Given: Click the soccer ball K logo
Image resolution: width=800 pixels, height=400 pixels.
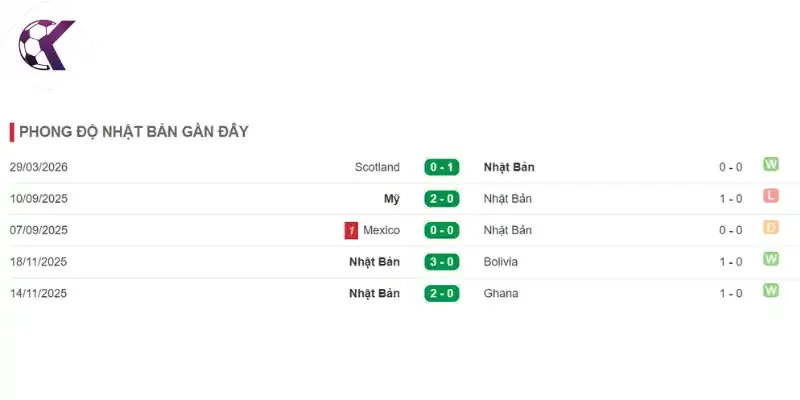Looking at the screenshot, I should click(x=46, y=45).
